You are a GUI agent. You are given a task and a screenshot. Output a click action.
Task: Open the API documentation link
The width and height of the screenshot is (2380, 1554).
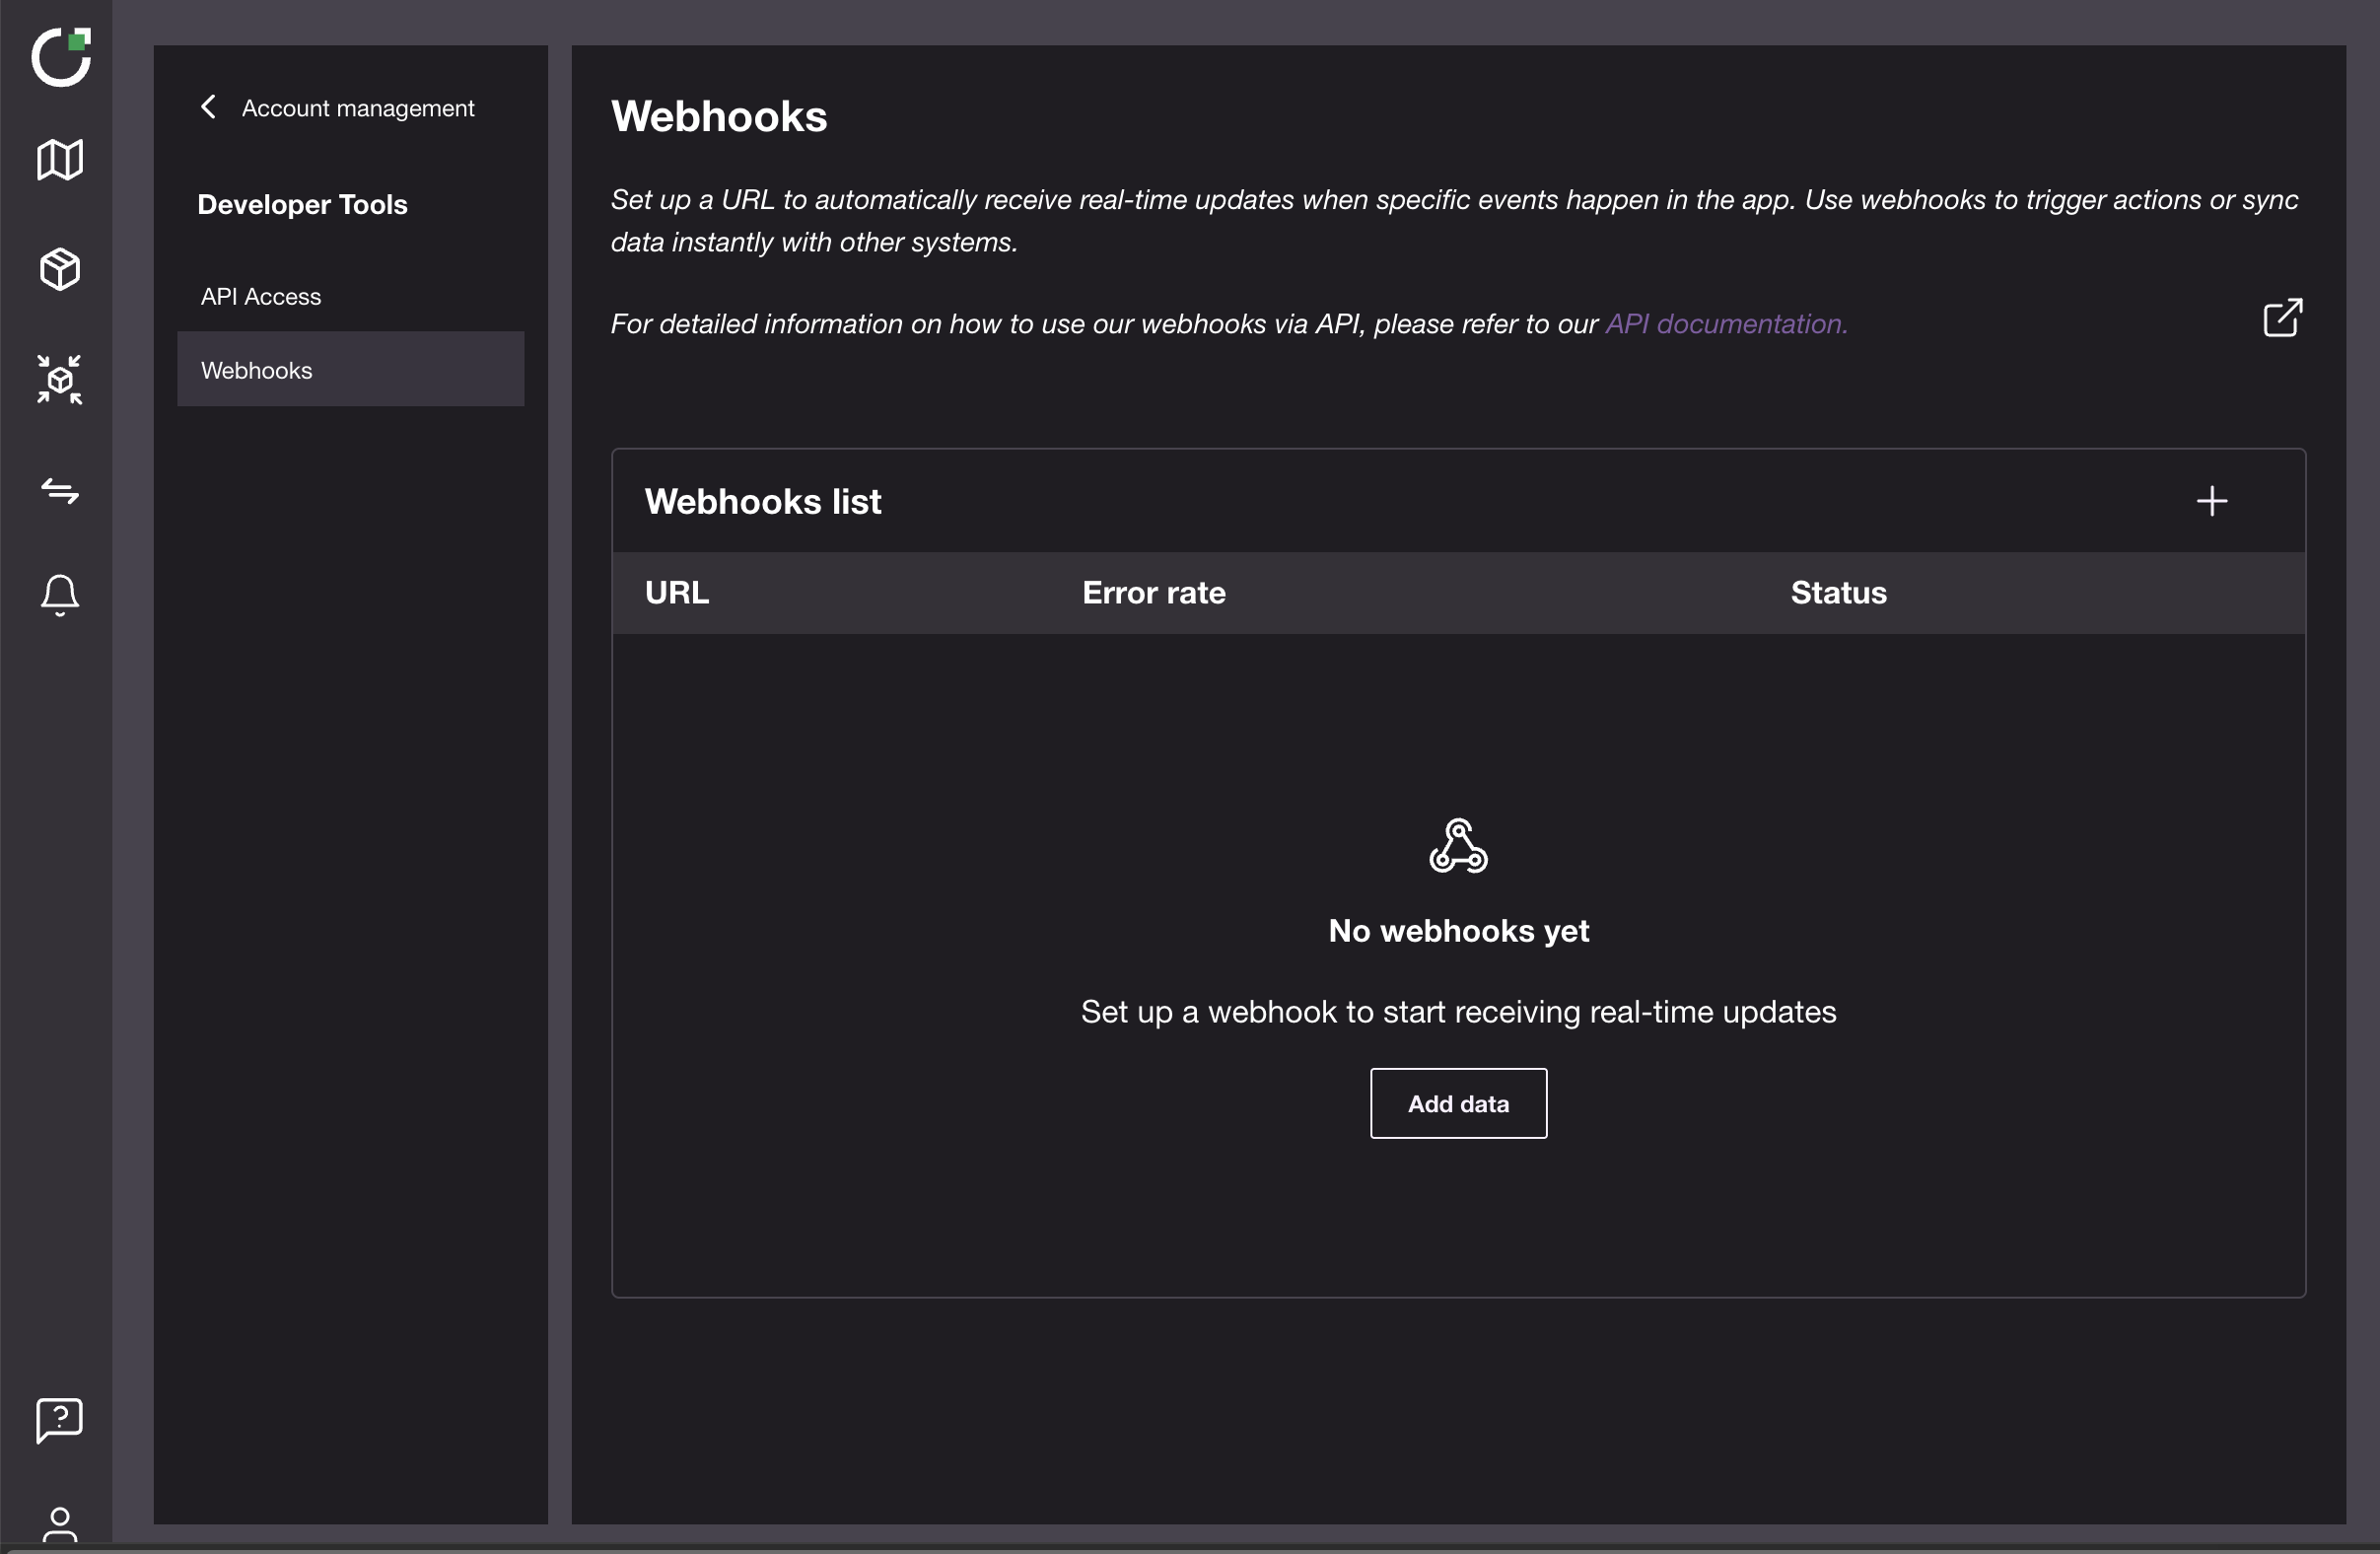point(1726,324)
